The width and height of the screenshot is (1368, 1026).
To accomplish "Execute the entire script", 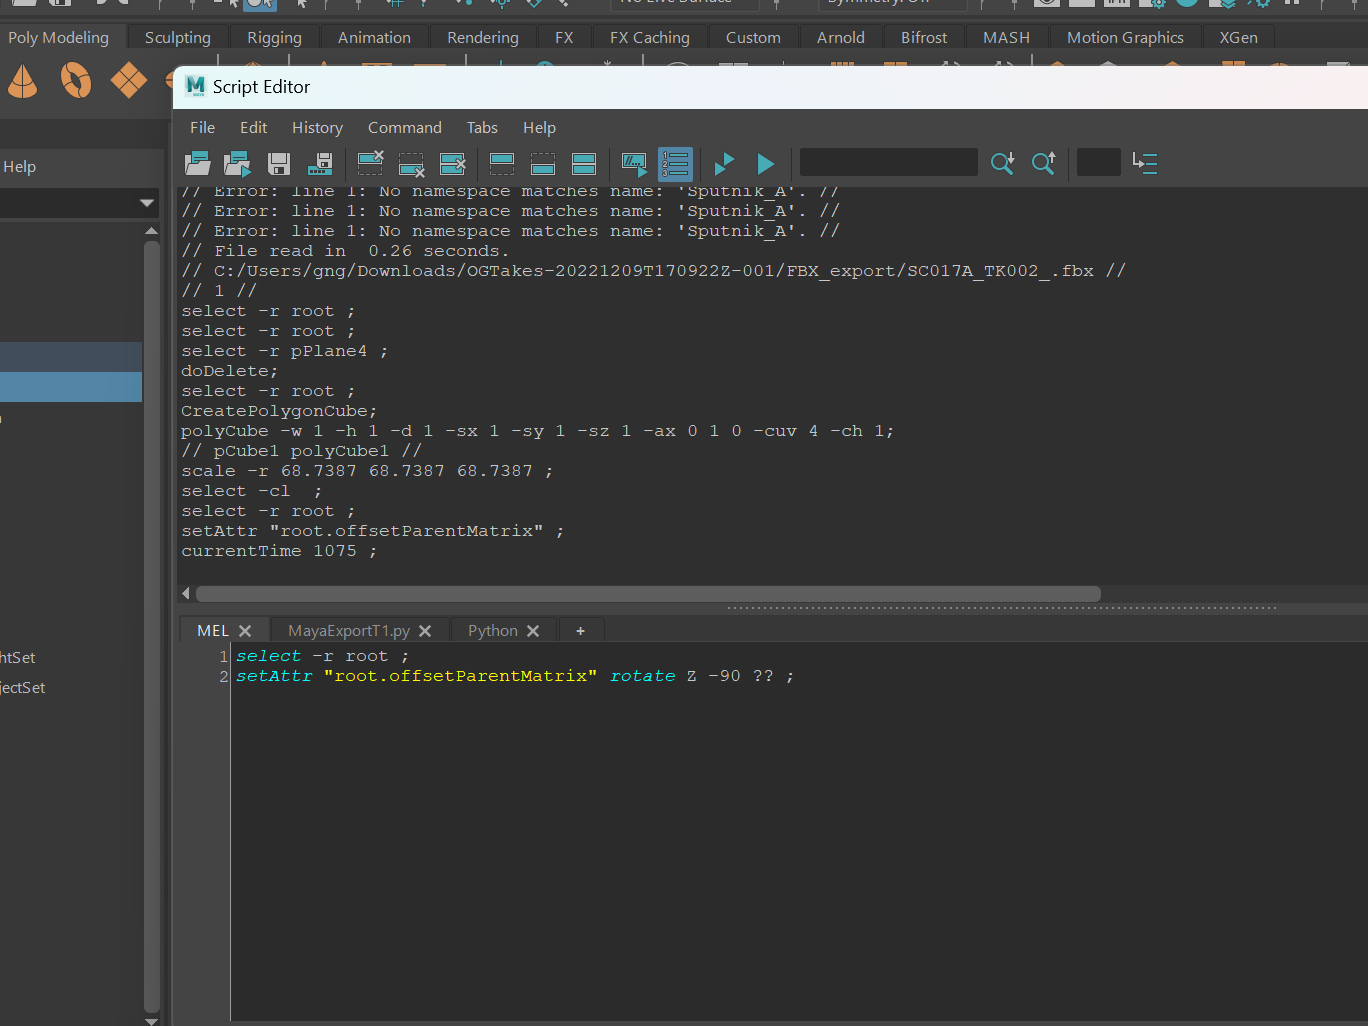I will coord(723,163).
